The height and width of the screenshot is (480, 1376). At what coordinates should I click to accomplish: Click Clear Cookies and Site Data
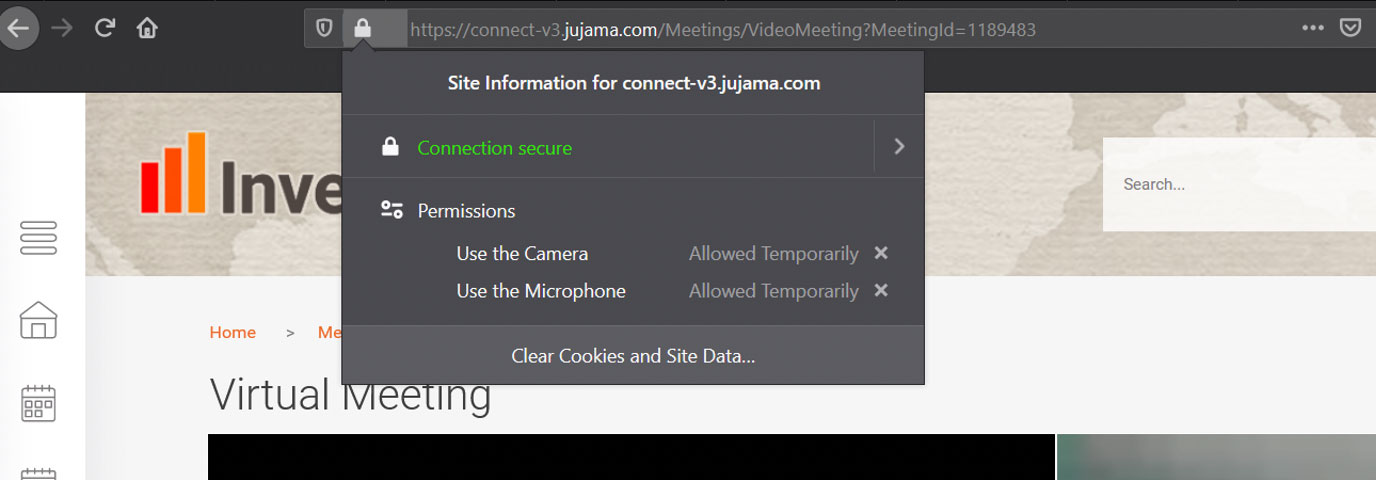coord(633,356)
